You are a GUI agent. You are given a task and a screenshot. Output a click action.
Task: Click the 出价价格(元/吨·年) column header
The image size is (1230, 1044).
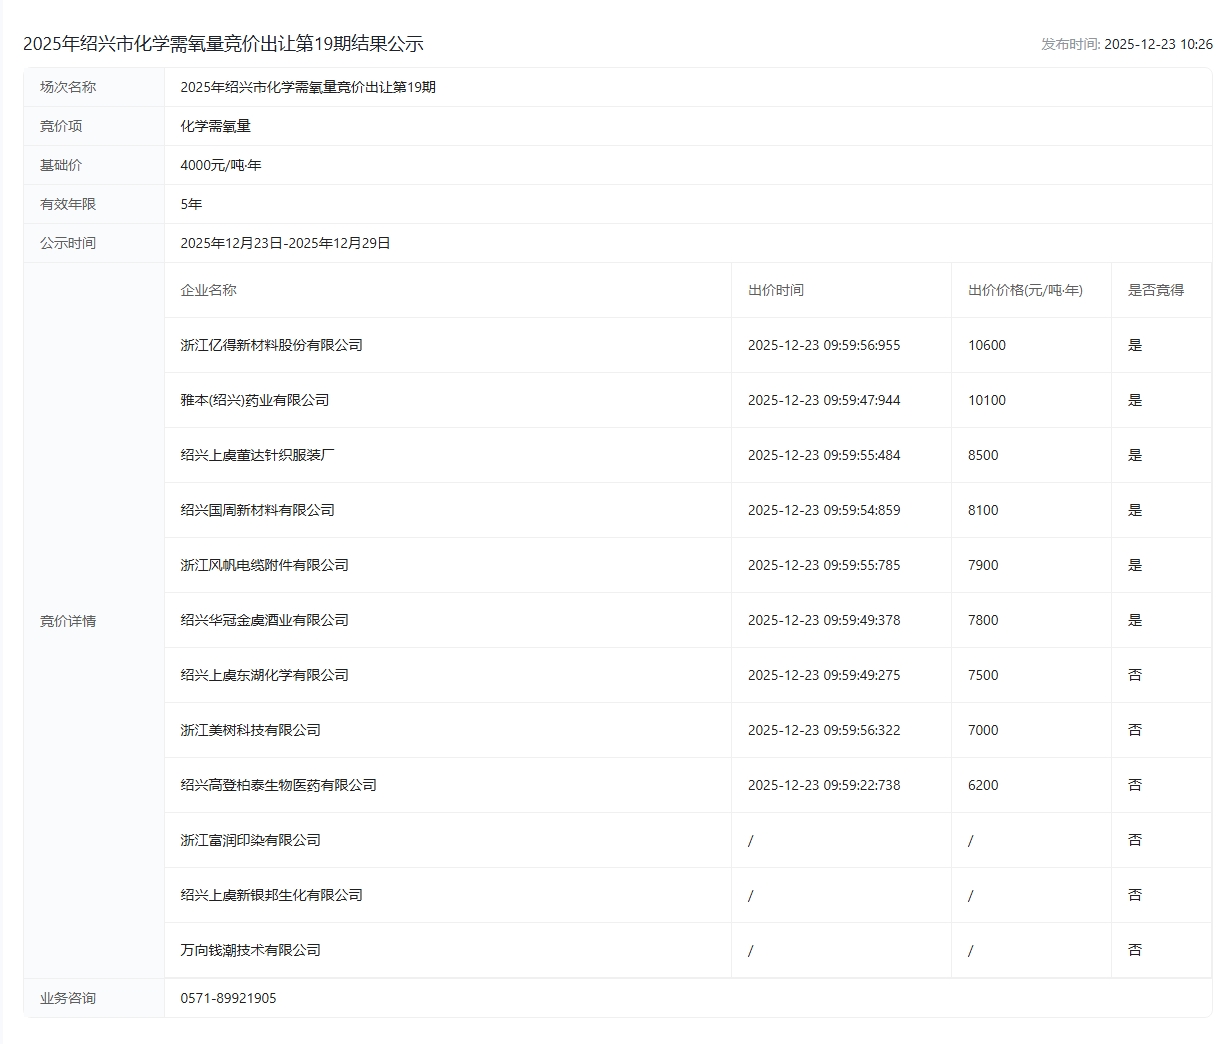(x=1025, y=290)
